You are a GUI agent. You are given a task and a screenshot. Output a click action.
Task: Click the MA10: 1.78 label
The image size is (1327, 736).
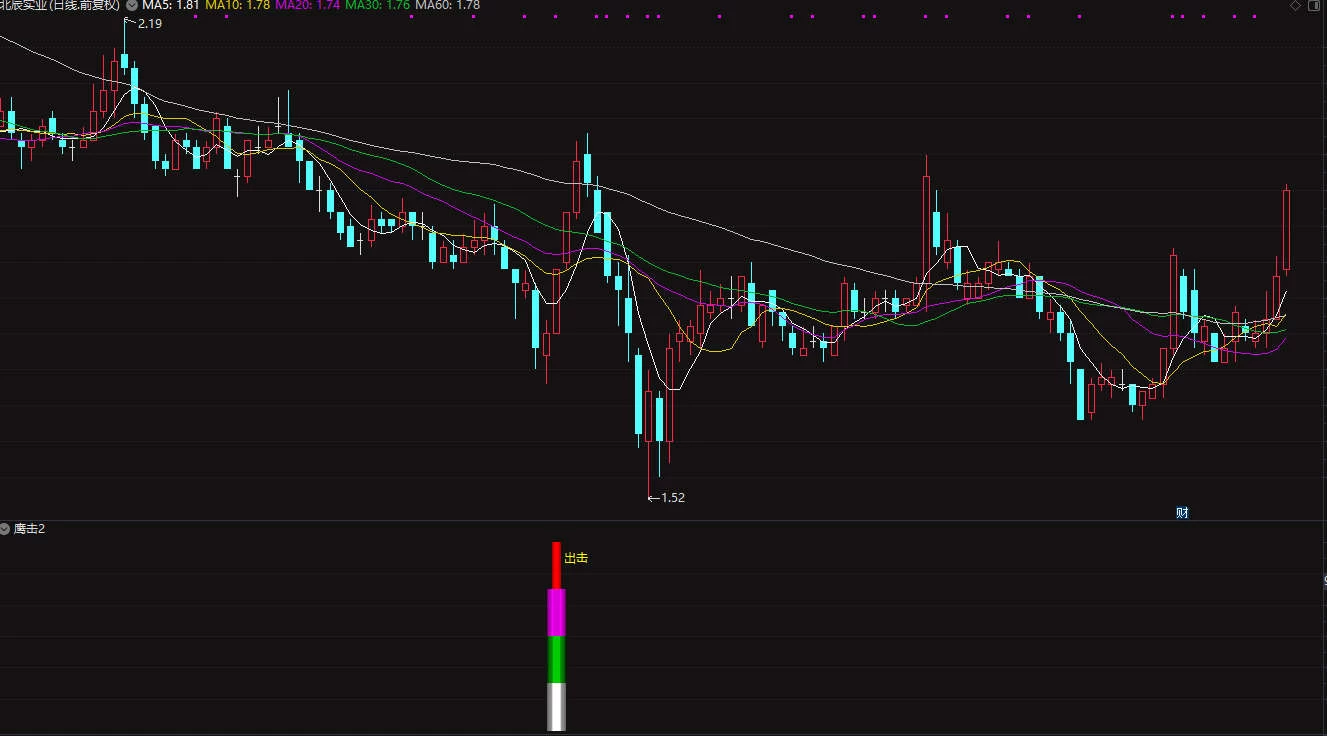click(237, 5)
